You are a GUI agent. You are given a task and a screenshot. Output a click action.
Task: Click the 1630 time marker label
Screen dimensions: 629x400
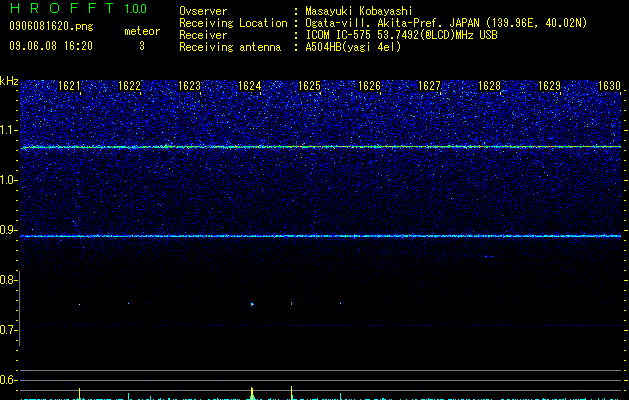[x=609, y=86]
